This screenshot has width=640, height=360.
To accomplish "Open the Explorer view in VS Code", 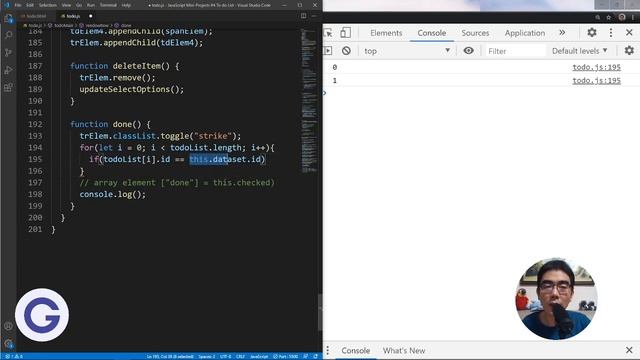I will pos(8,18).
